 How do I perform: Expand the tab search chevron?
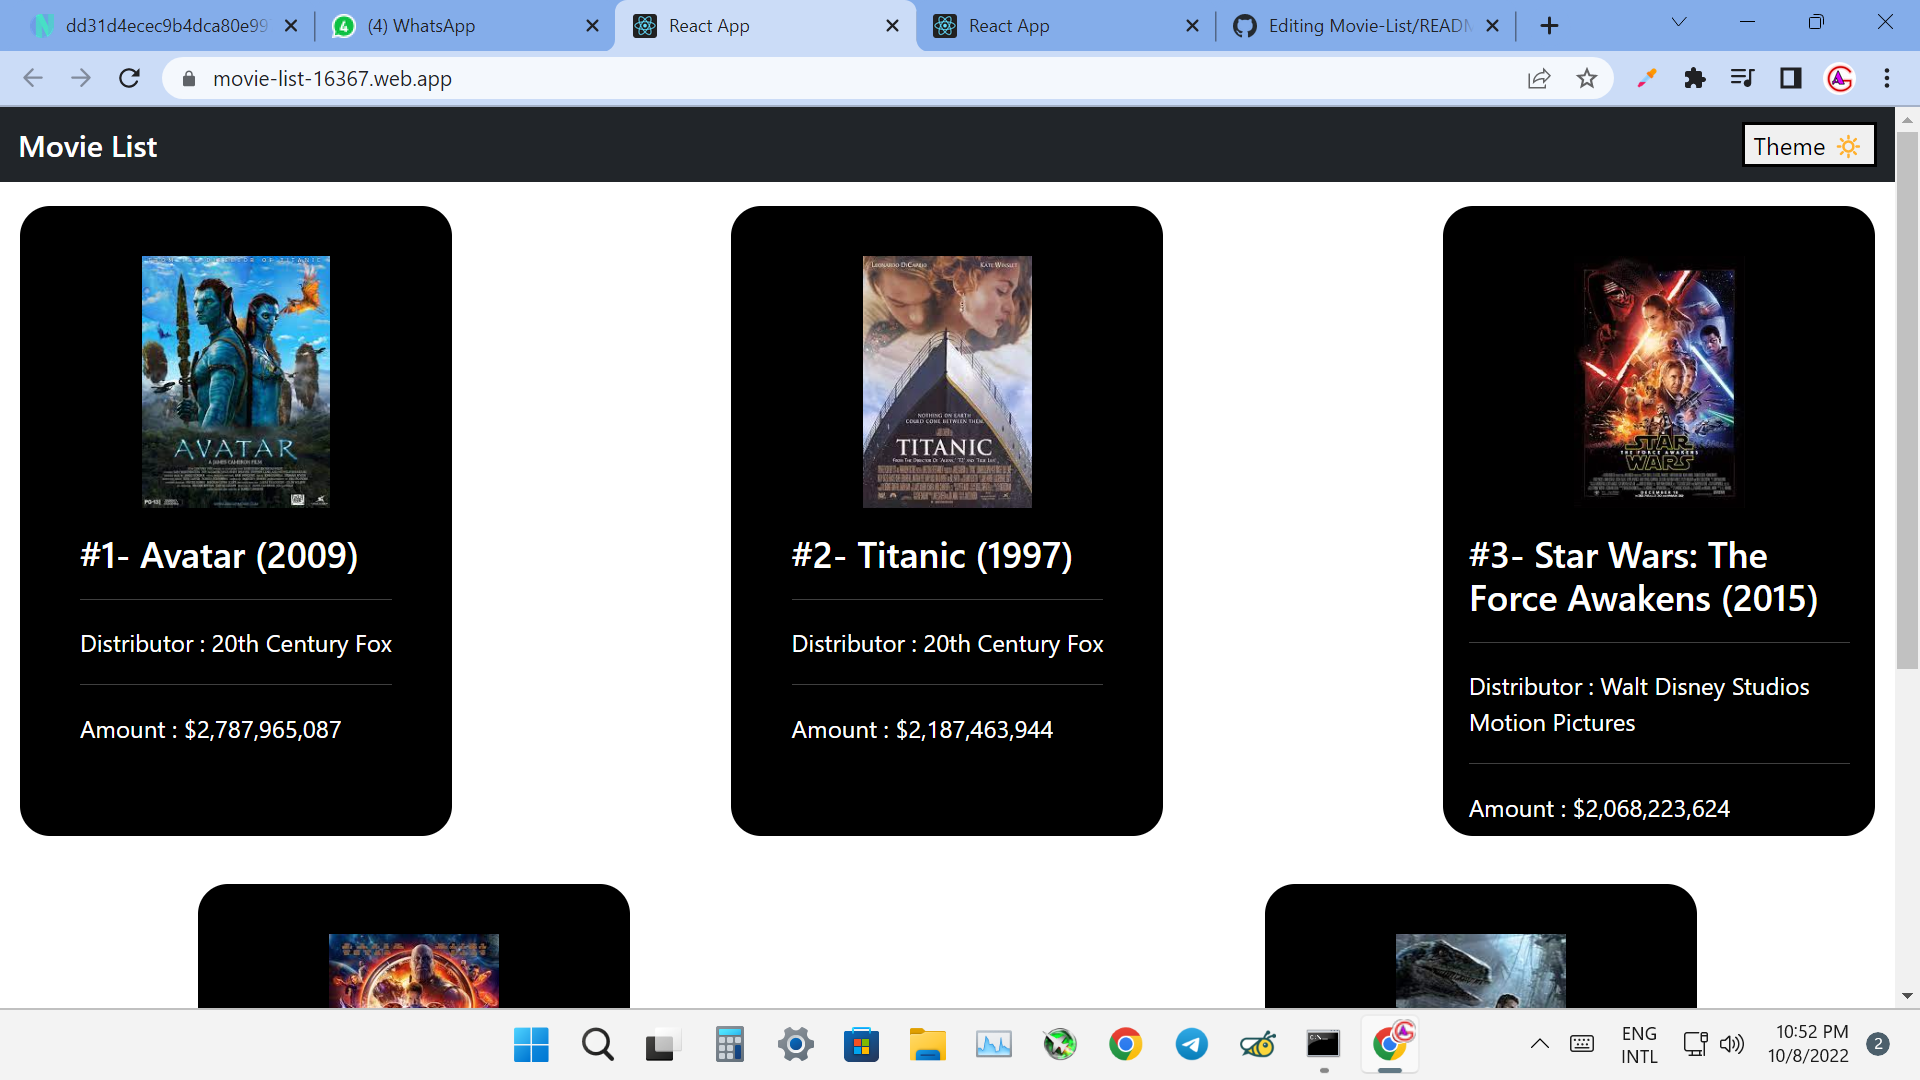[1679, 22]
